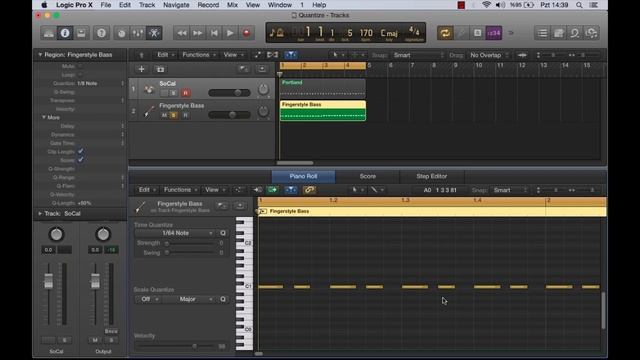This screenshot has height=360, width=640.
Task: Click the Time Quantize Q button
Action: [x=223, y=233]
